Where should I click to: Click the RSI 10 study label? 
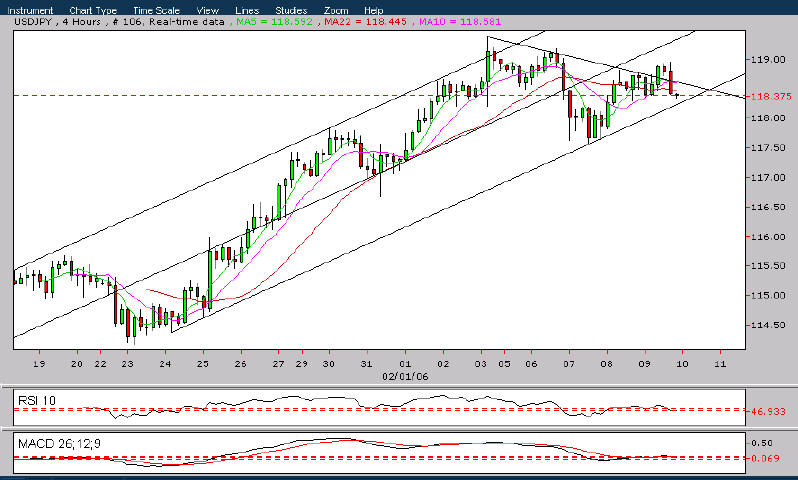point(37,401)
